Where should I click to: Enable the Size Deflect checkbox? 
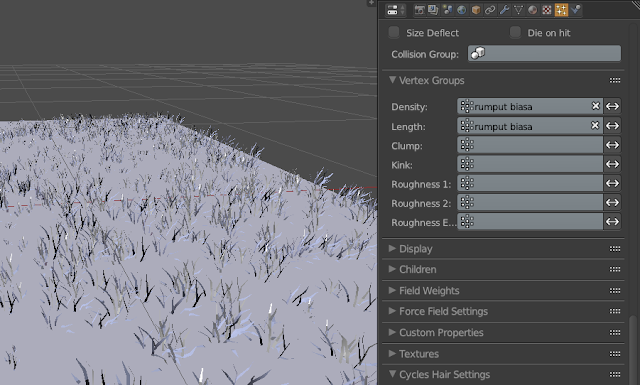[x=394, y=32]
